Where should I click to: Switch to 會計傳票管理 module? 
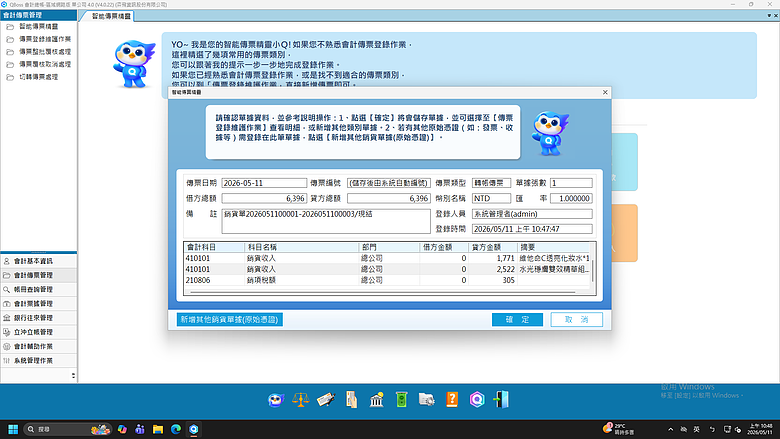pos(39,275)
